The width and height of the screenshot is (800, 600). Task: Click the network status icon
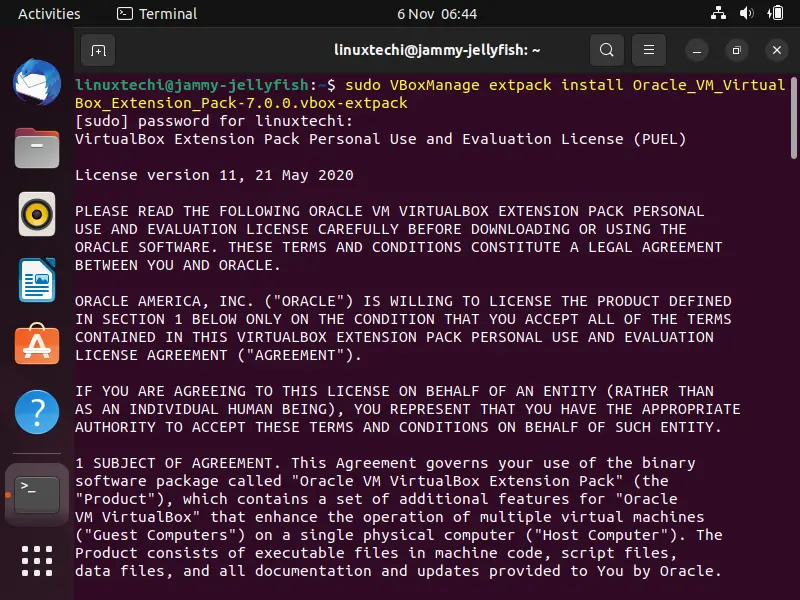(x=718, y=13)
